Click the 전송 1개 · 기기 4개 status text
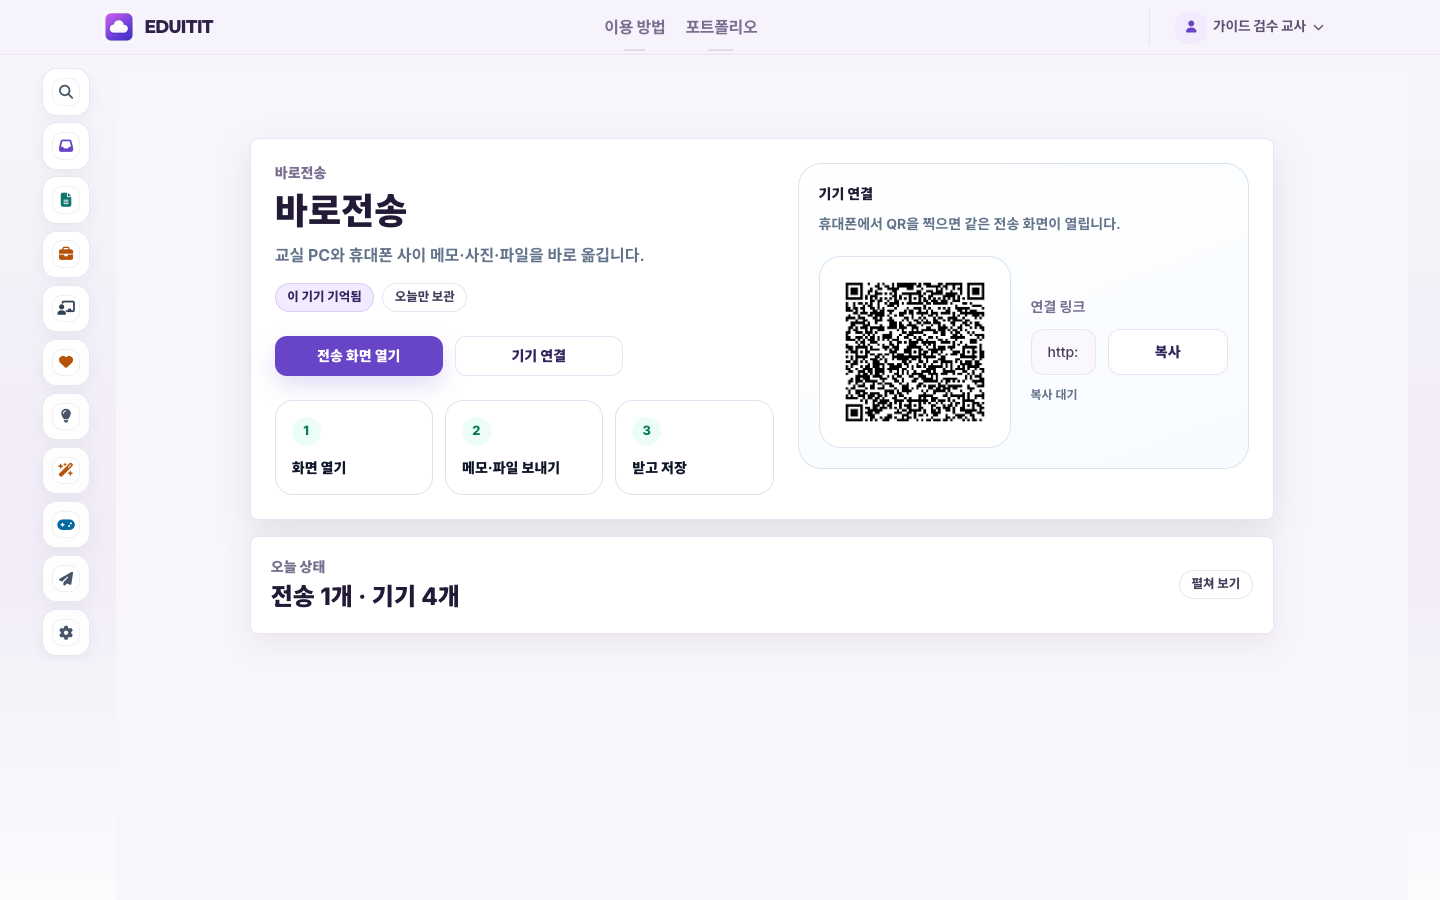The height and width of the screenshot is (900, 1440). [365, 596]
